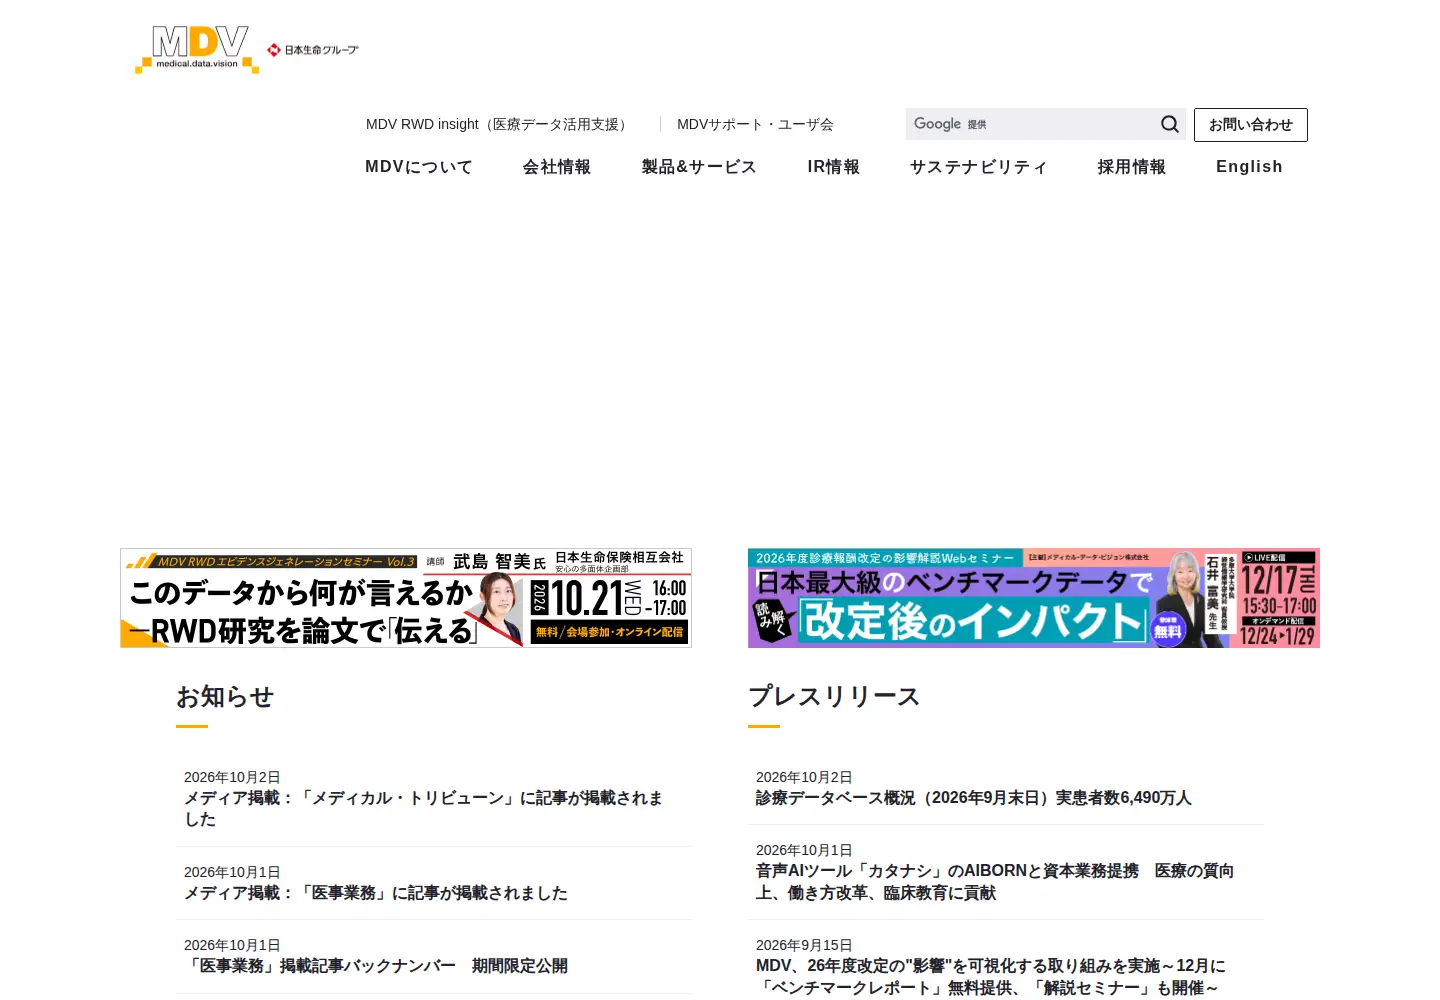Click the 2026年9月15日 press release date
Viewport: 1440px width, 1000px height.
pos(804,945)
